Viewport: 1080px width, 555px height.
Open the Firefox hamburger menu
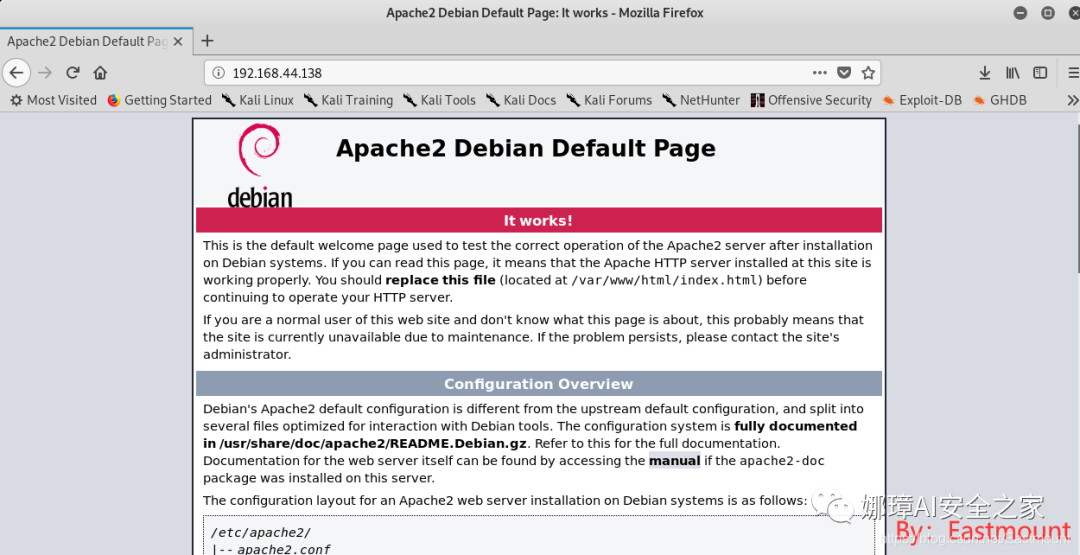click(1072, 72)
